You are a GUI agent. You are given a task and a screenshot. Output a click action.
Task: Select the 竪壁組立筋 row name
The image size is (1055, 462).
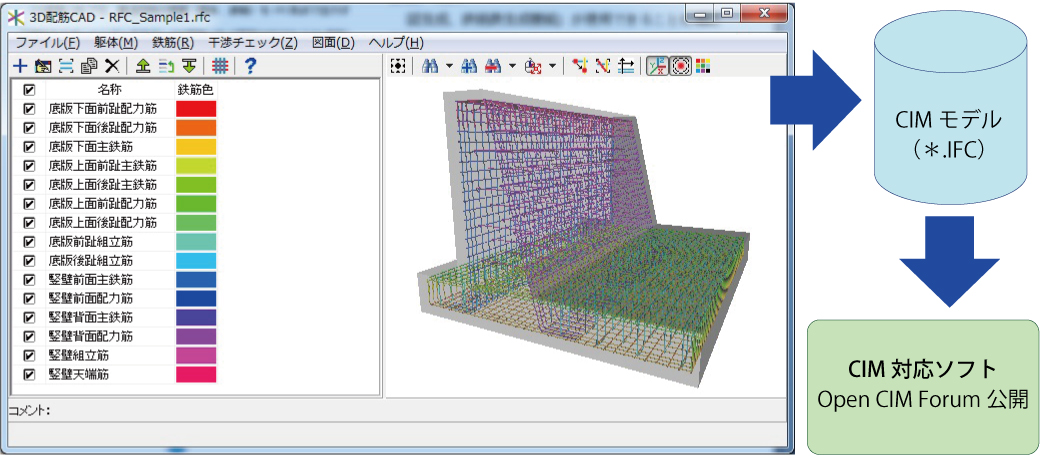[x=79, y=355]
